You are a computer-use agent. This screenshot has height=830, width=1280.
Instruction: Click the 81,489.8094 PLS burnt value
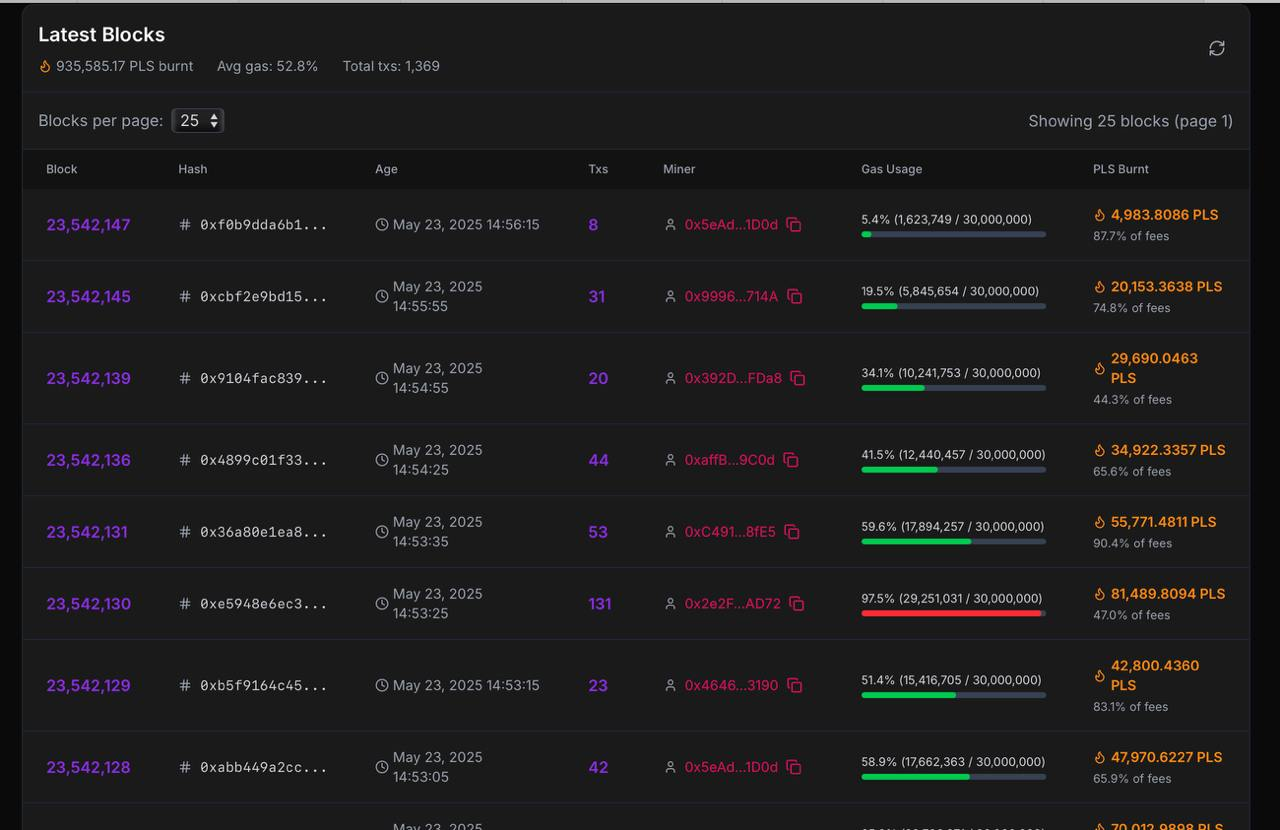1168,594
